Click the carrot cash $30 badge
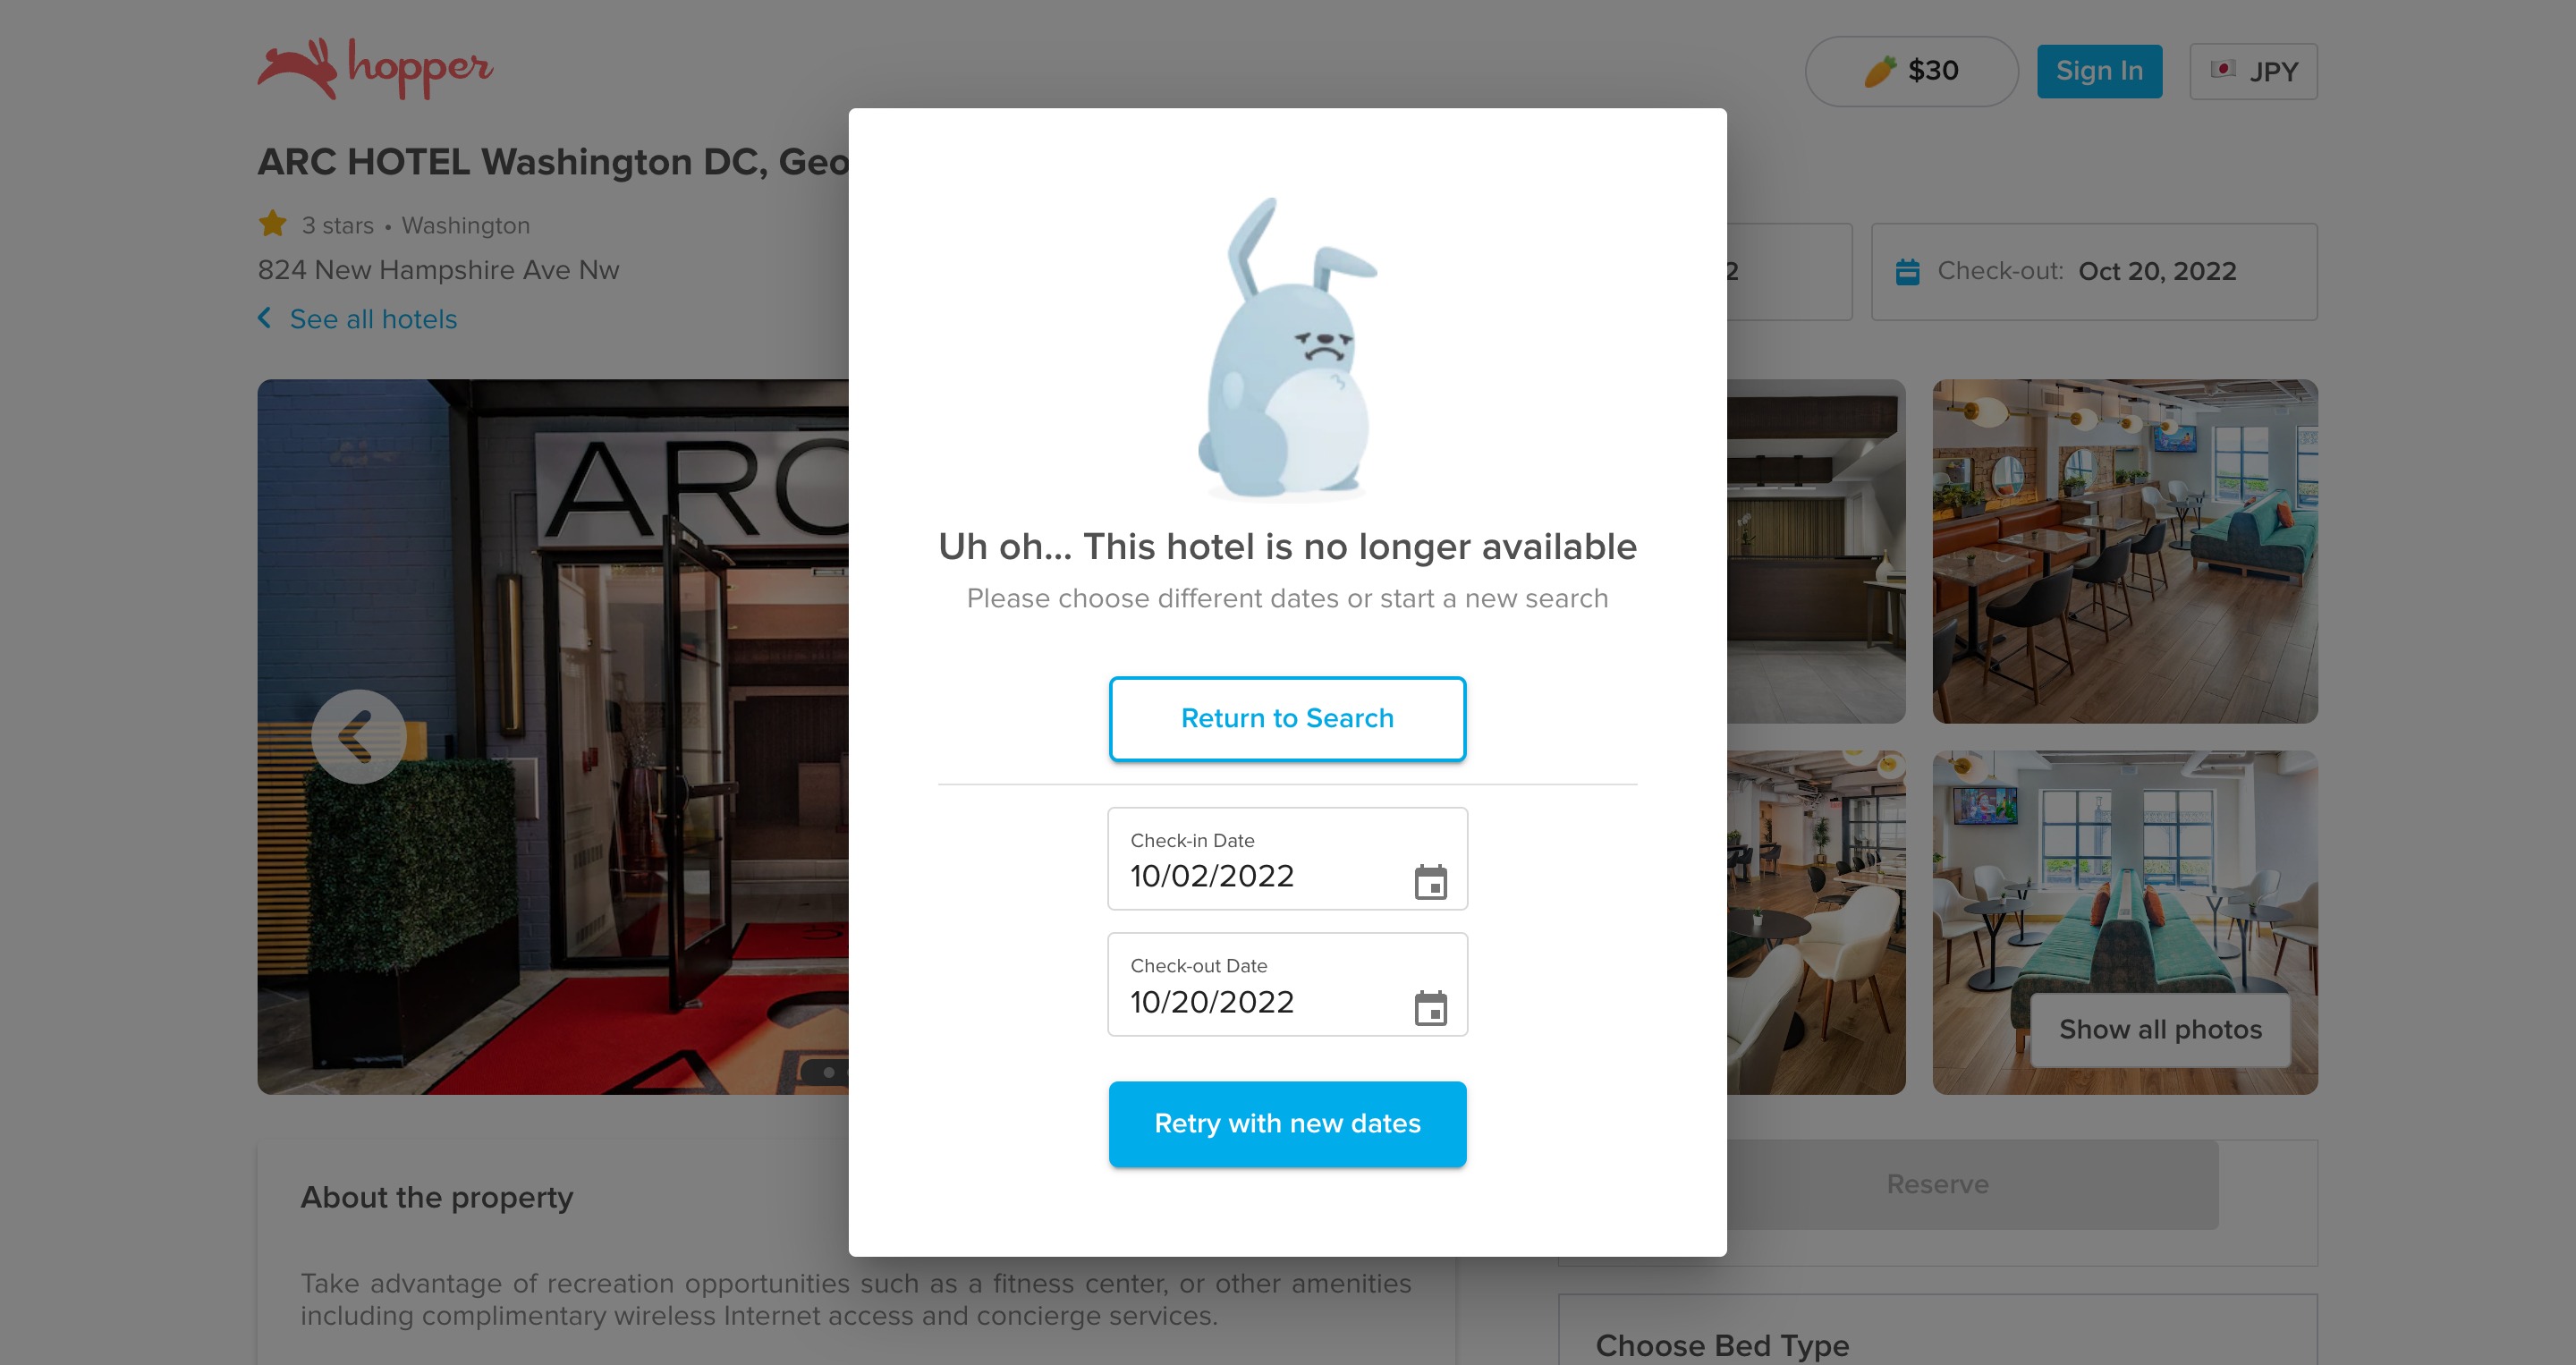 pyautogui.click(x=1911, y=71)
